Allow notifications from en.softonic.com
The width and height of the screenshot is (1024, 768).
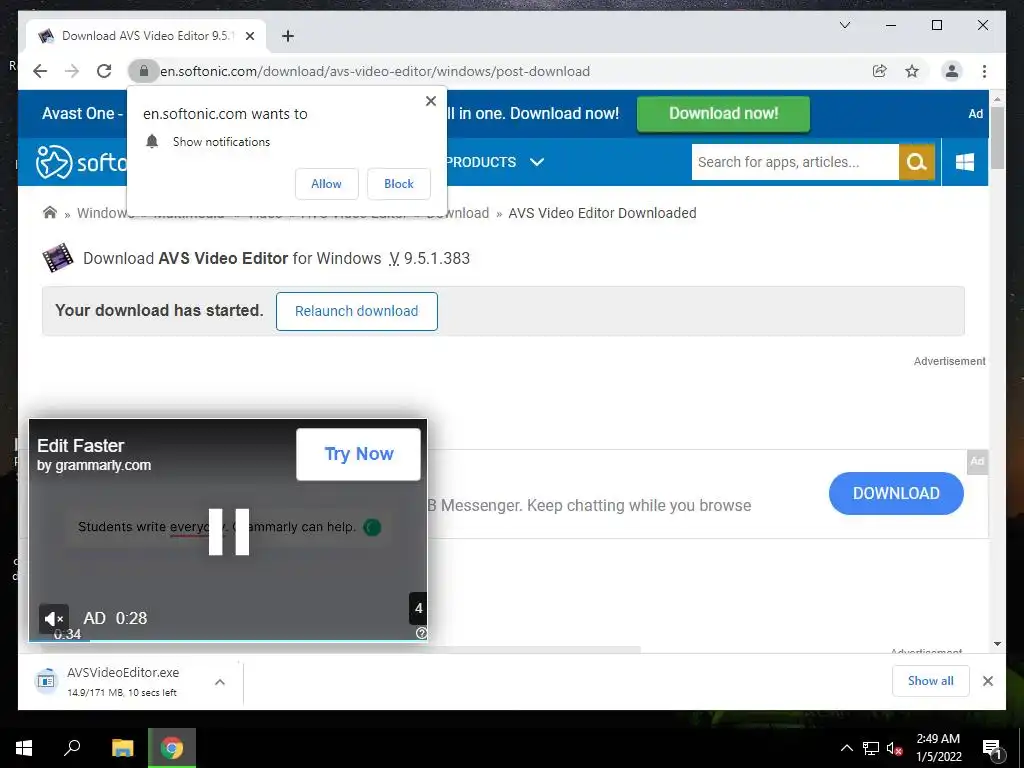[327, 184]
